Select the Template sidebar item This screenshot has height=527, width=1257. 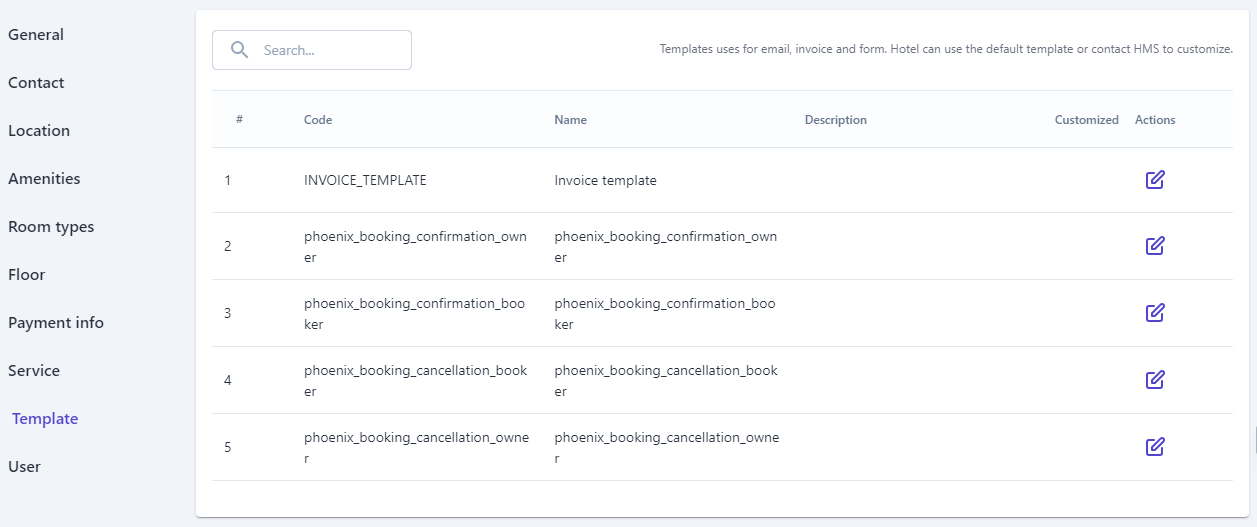click(x=45, y=419)
